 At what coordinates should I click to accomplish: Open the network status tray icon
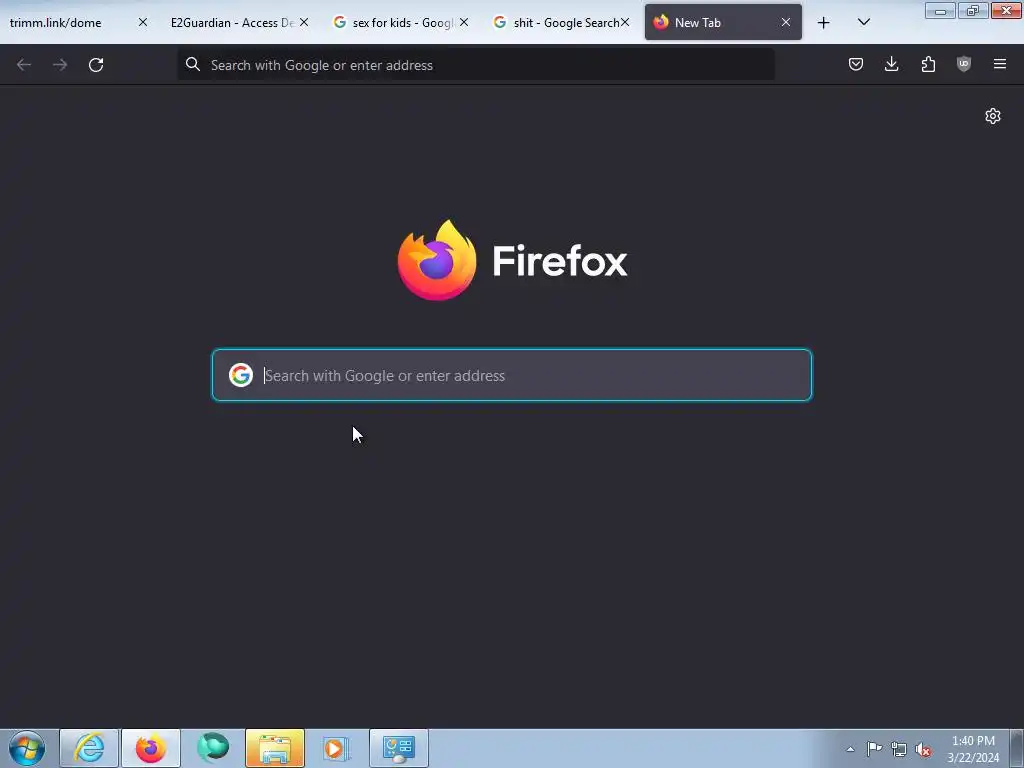click(x=899, y=749)
